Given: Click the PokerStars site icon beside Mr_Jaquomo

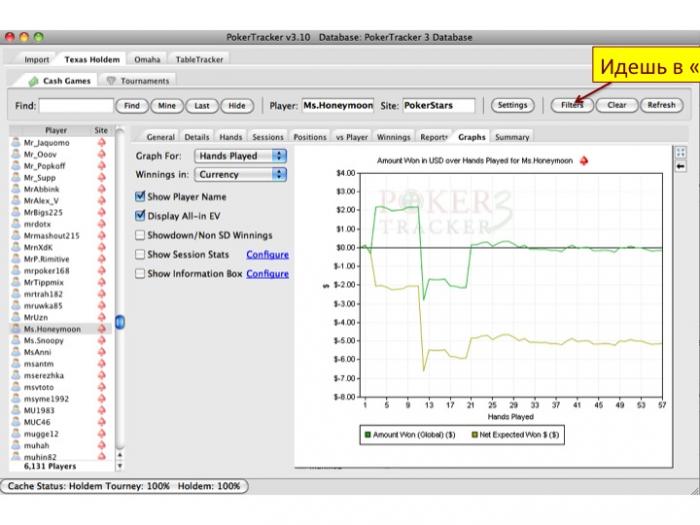Looking at the screenshot, I should pyautogui.click(x=102, y=142).
